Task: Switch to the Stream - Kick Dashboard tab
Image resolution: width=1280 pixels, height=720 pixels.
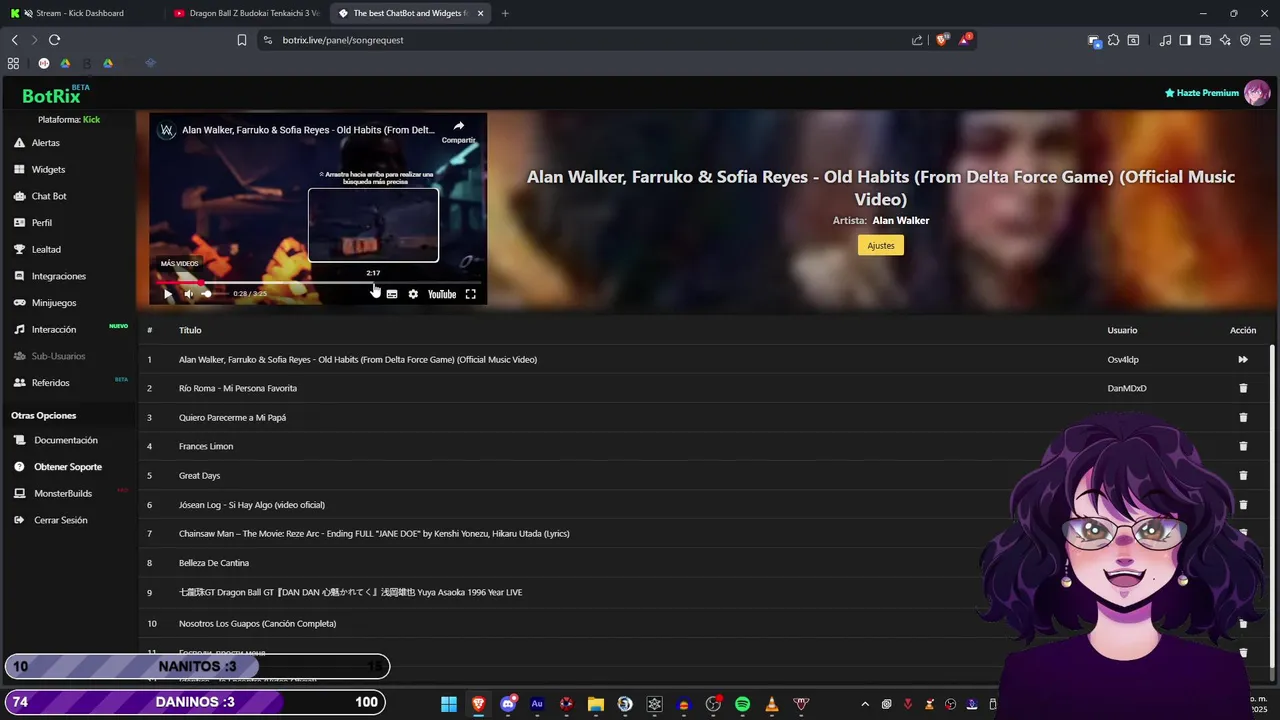Action: coord(80,13)
